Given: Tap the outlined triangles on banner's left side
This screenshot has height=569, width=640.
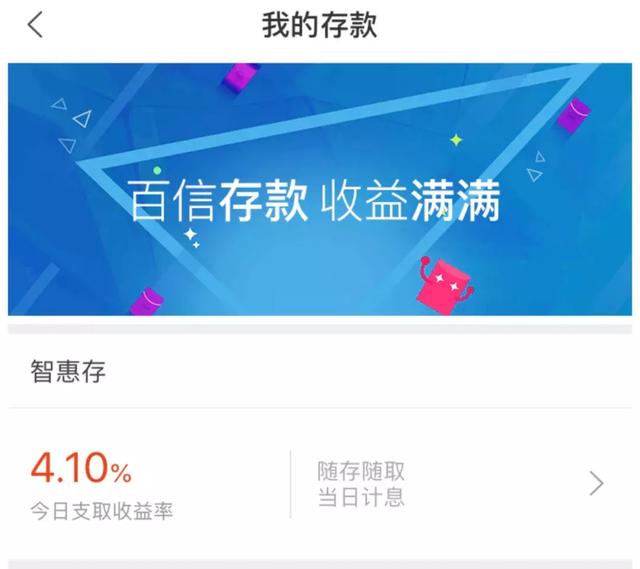Looking at the screenshot, I should pos(71,125).
